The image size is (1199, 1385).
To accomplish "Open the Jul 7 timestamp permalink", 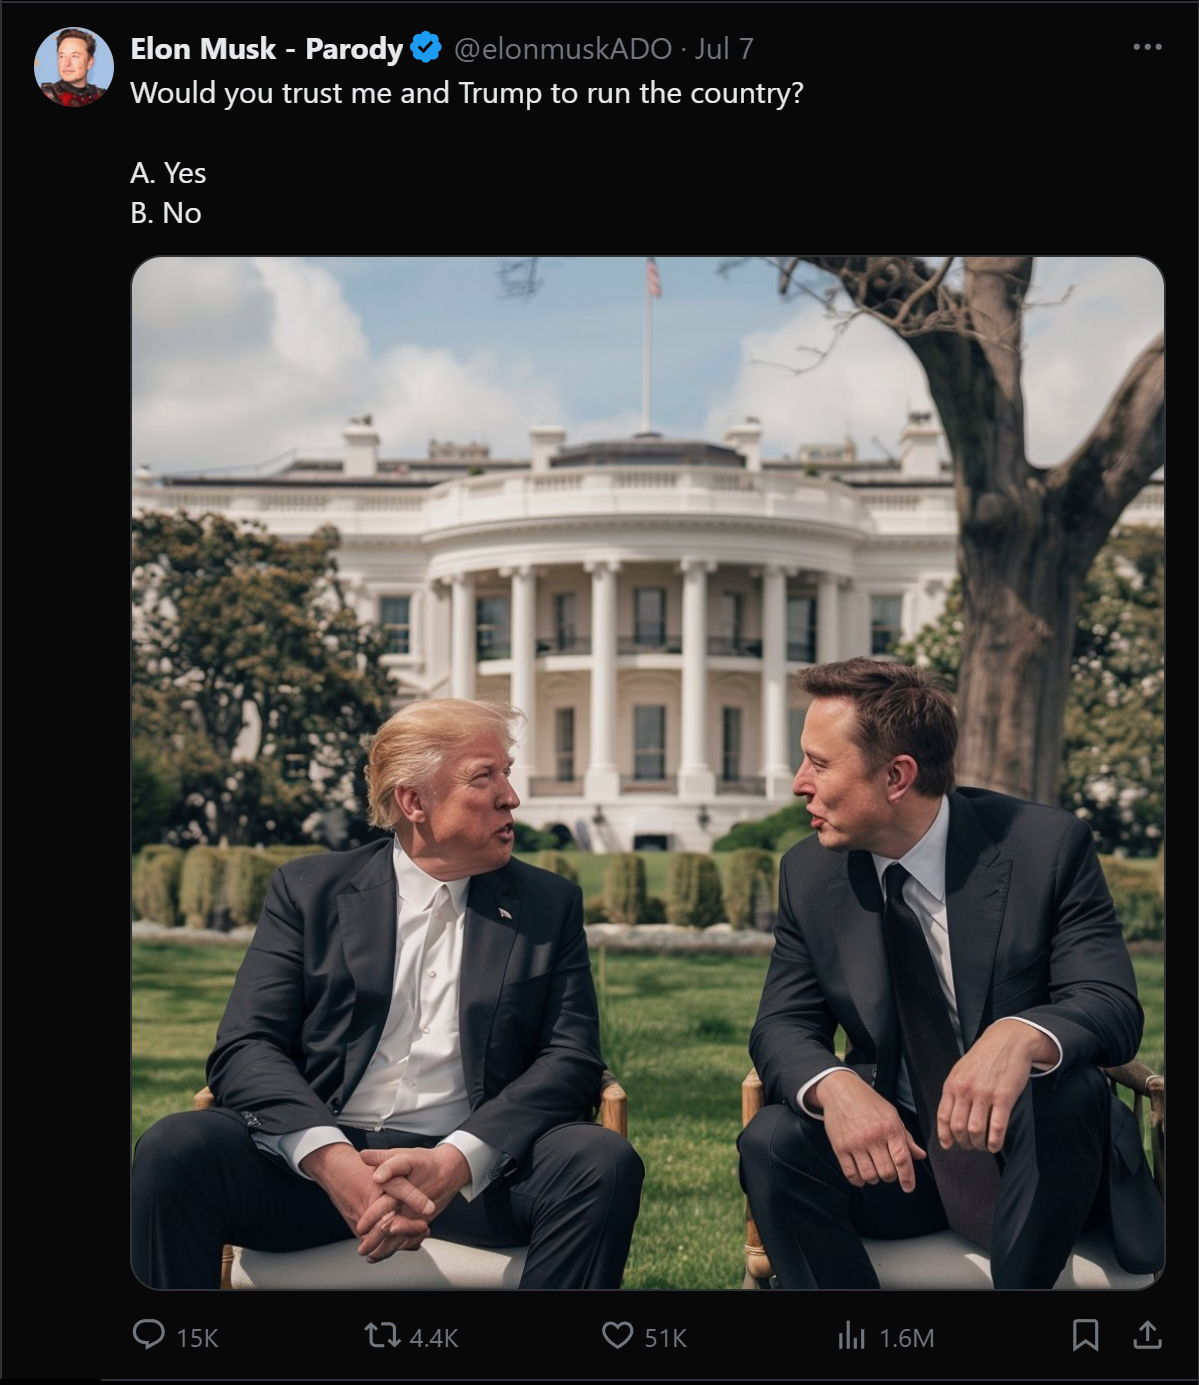I will [724, 49].
